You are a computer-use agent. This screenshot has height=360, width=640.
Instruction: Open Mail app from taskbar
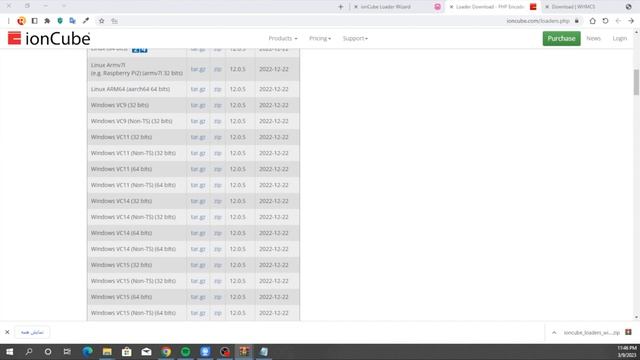tap(146, 351)
